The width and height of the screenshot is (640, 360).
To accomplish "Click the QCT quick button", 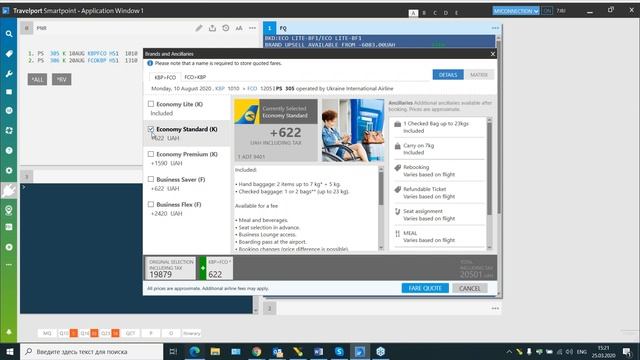I will pos(130,333).
